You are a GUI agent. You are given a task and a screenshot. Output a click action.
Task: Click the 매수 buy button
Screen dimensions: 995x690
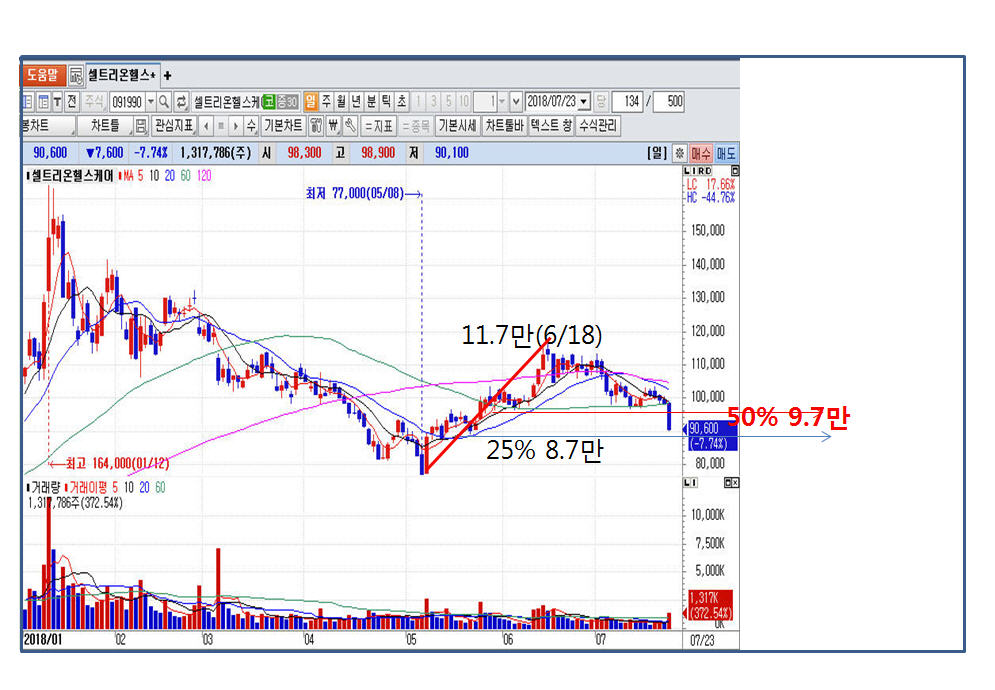(701, 153)
